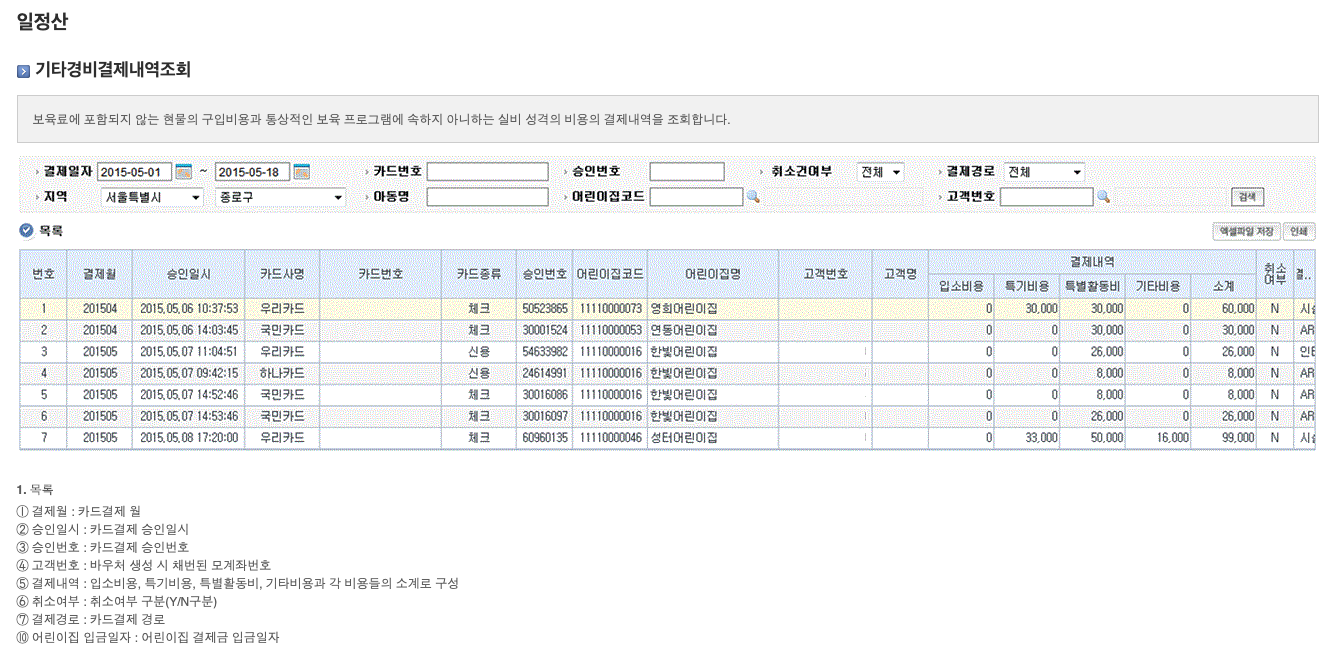Click the 목록 check circle icon
Image resolution: width=1329 pixels, height=655 pixels.
27,231
